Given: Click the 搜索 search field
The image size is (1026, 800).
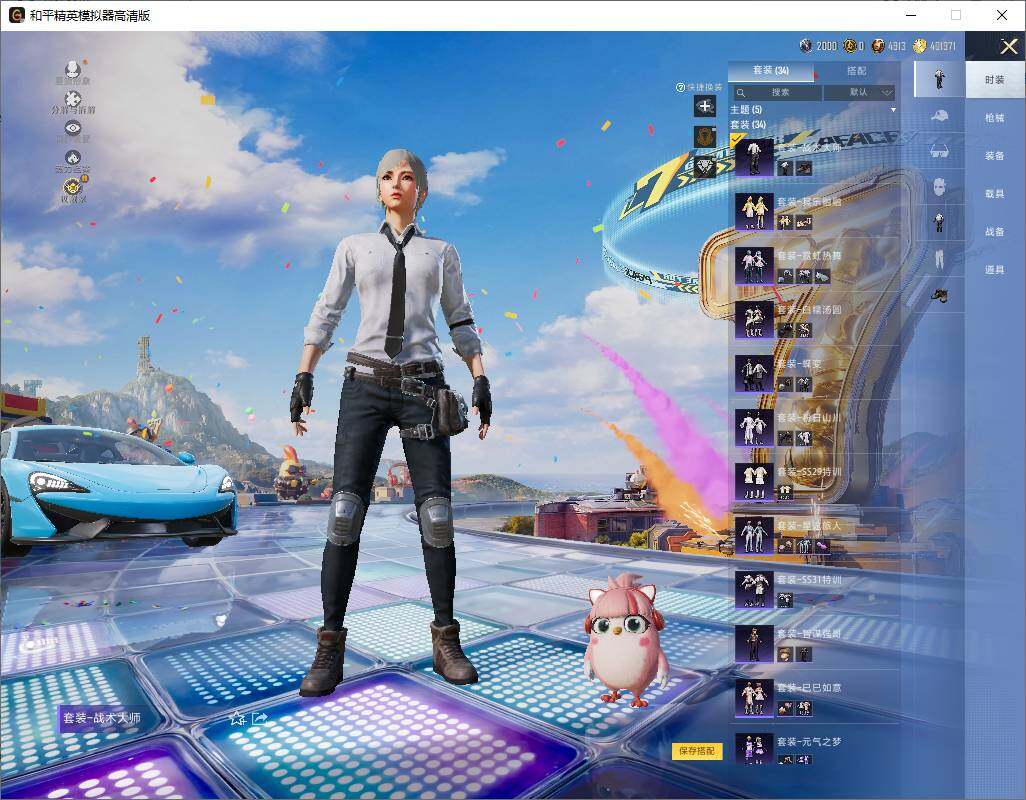Looking at the screenshot, I should click(x=777, y=92).
